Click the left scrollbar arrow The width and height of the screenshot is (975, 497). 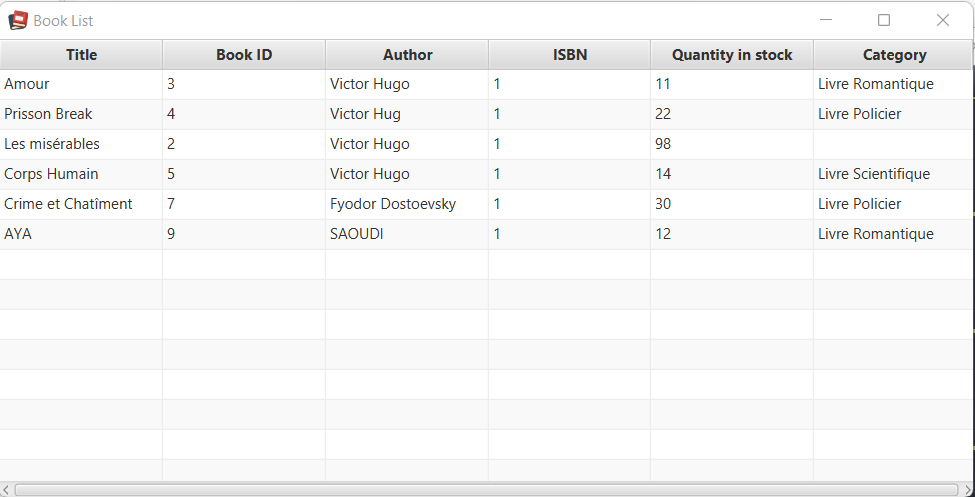pyautogui.click(x=6, y=490)
